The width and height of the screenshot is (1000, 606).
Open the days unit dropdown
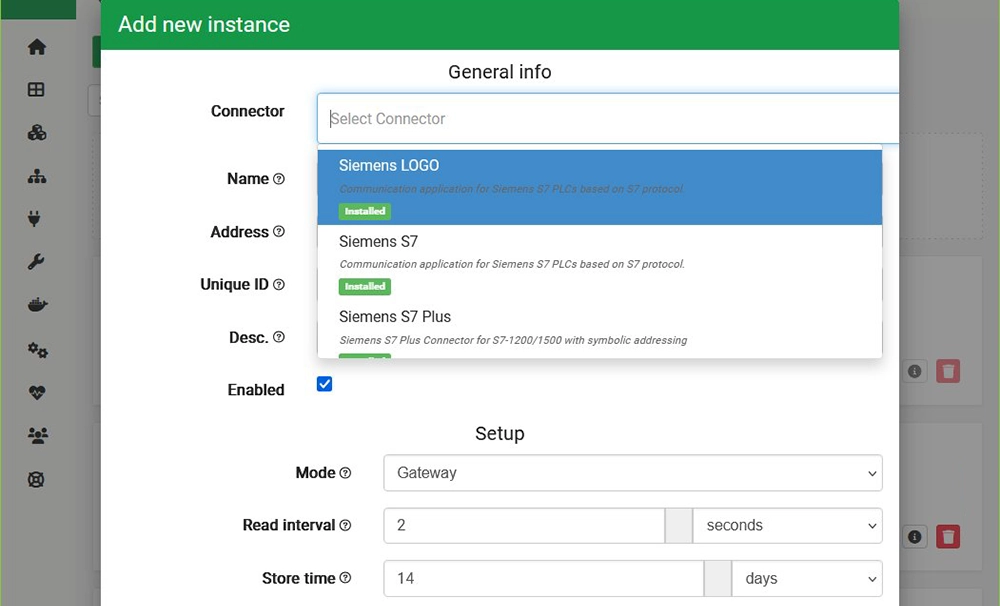807,579
